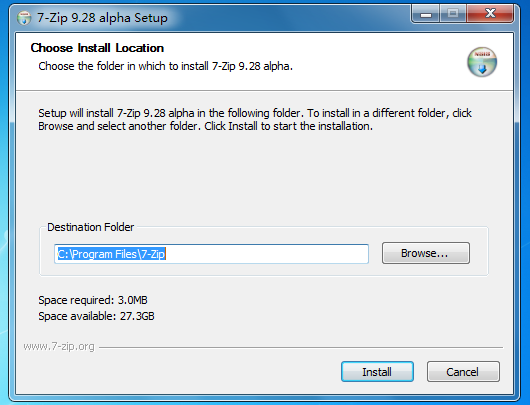This screenshot has width=530, height=405.
Task: Click the "Space available: 27.3GB" text
Action: click(96, 316)
